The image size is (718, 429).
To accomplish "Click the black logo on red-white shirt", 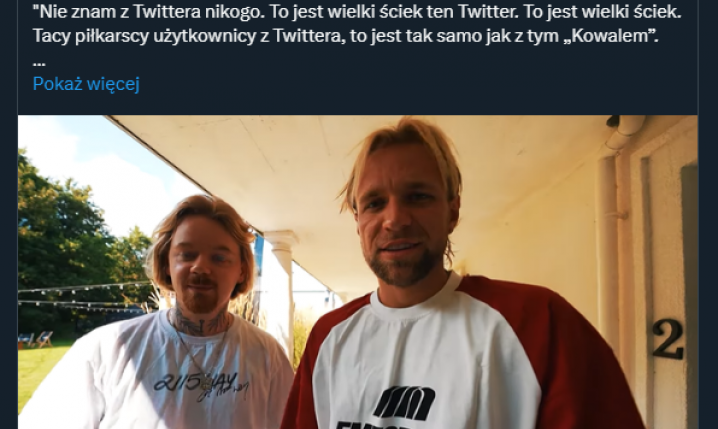I will [x=403, y=403].
